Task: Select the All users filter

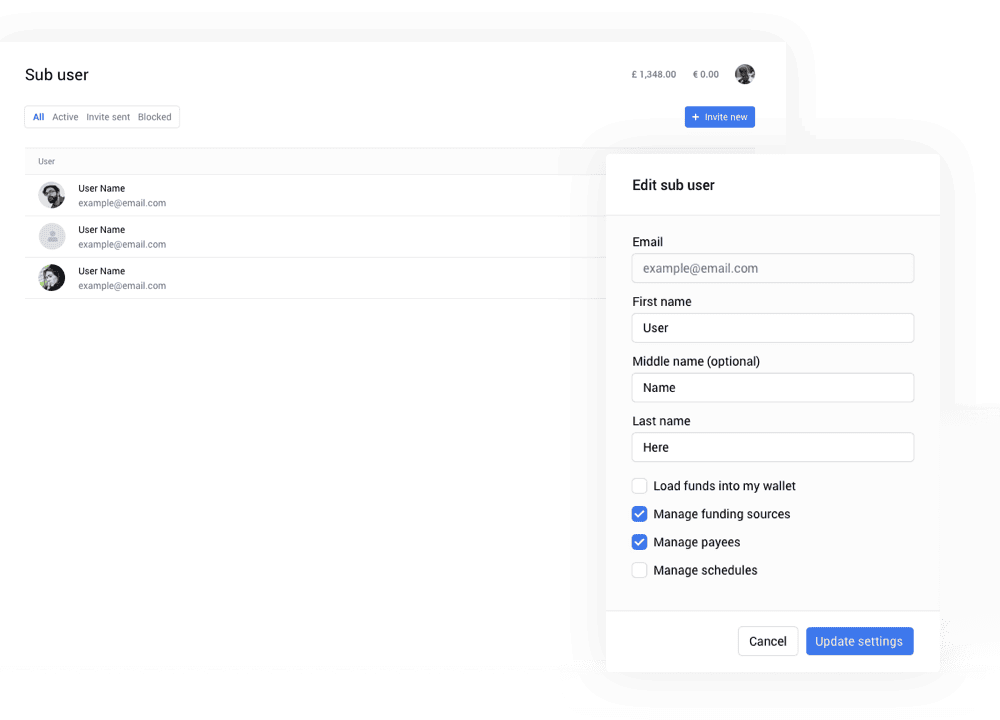Action: tap(38, 117)
